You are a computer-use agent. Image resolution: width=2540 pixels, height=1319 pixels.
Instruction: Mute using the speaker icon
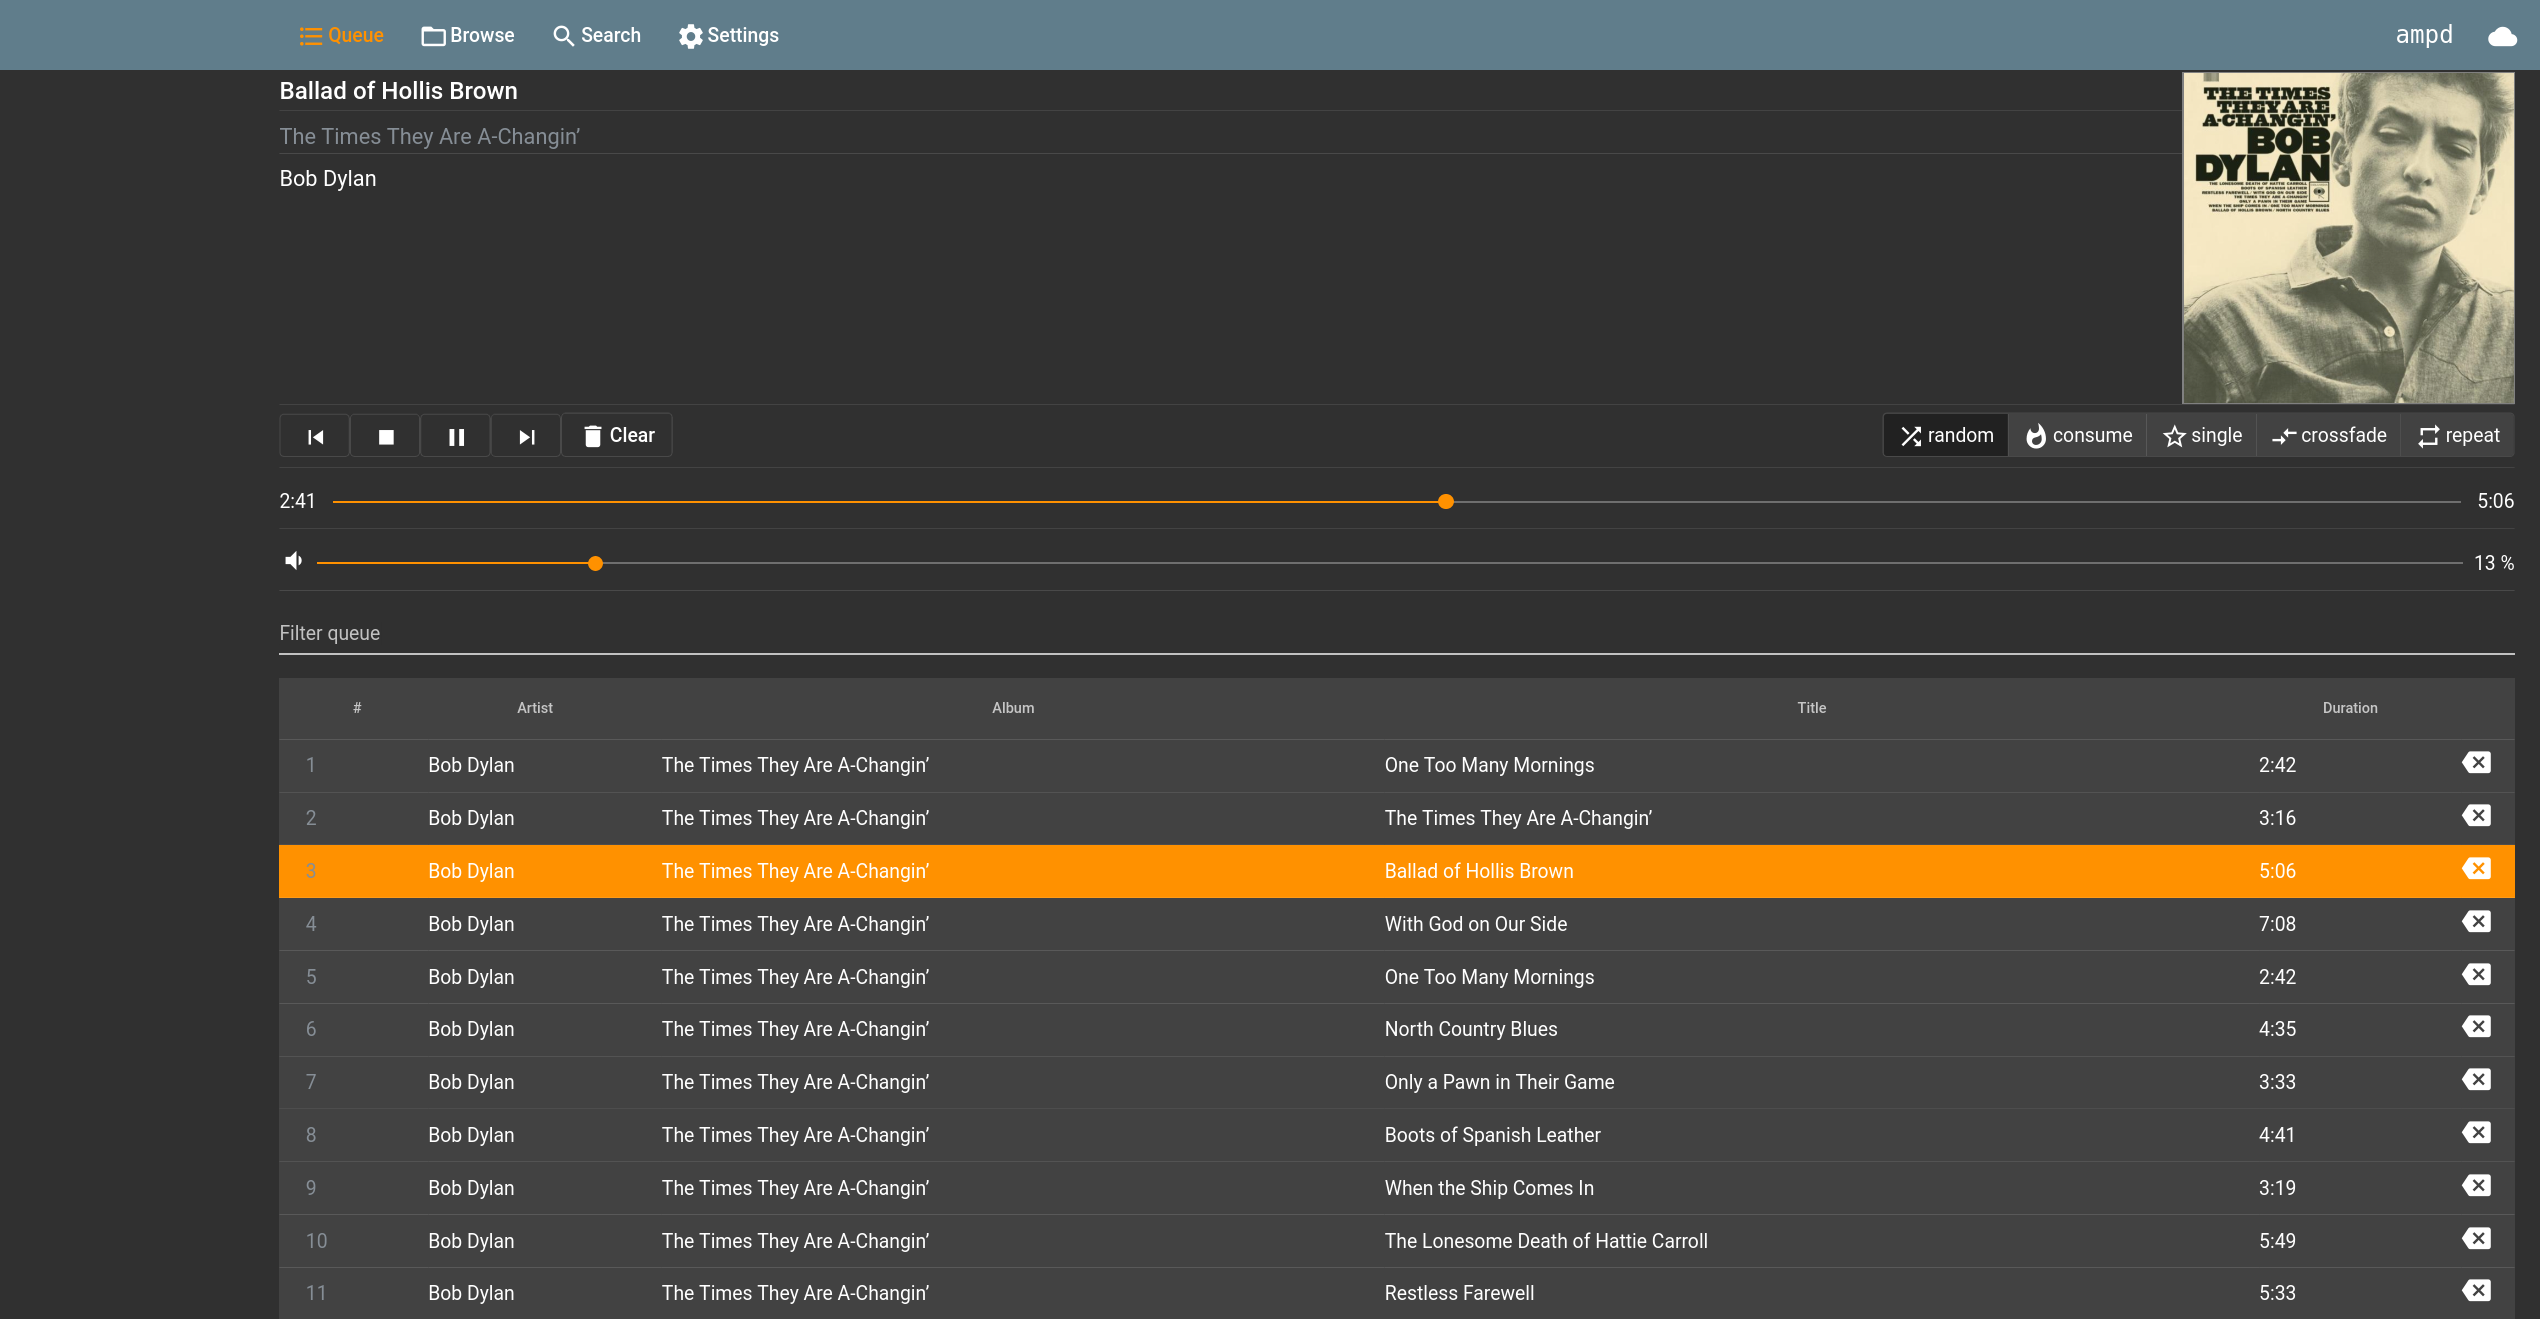pyautogui.click(x=293, y=561)
